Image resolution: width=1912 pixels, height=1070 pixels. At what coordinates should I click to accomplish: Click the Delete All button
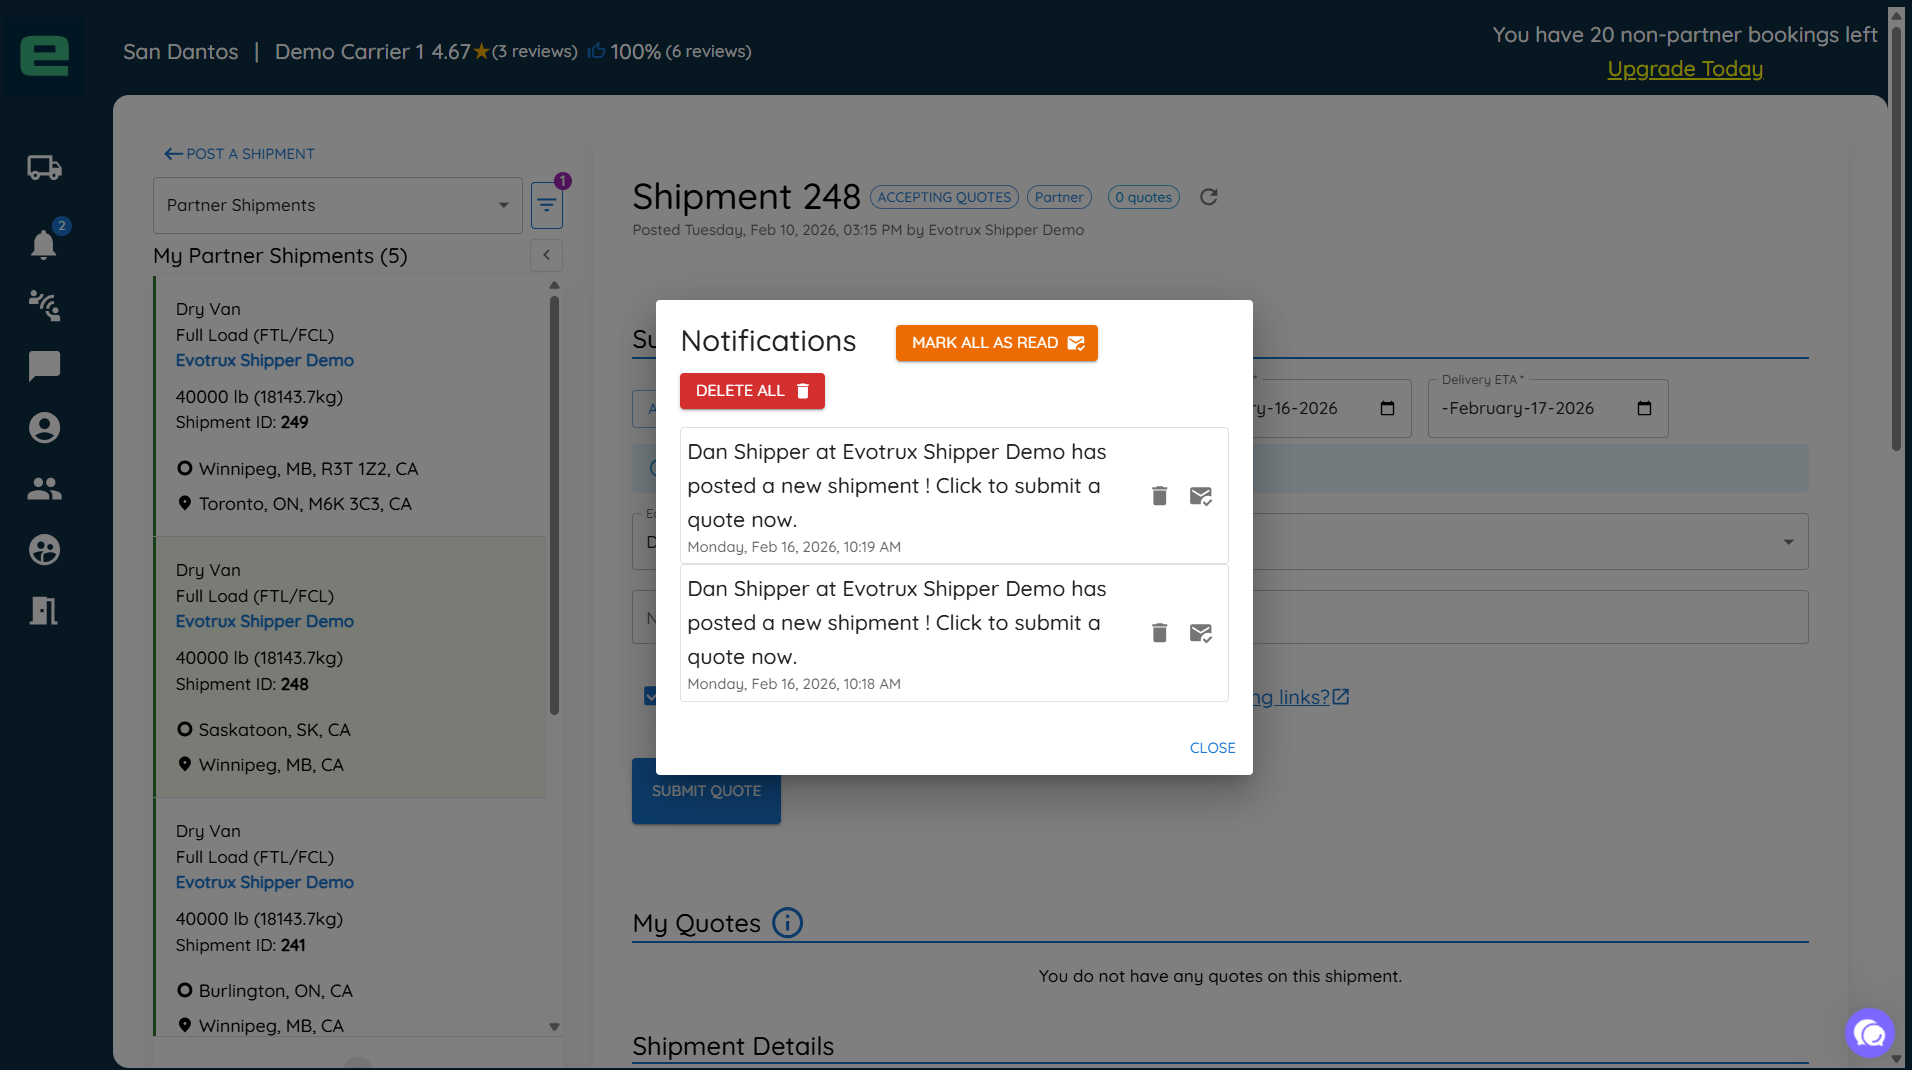[752, 391]
